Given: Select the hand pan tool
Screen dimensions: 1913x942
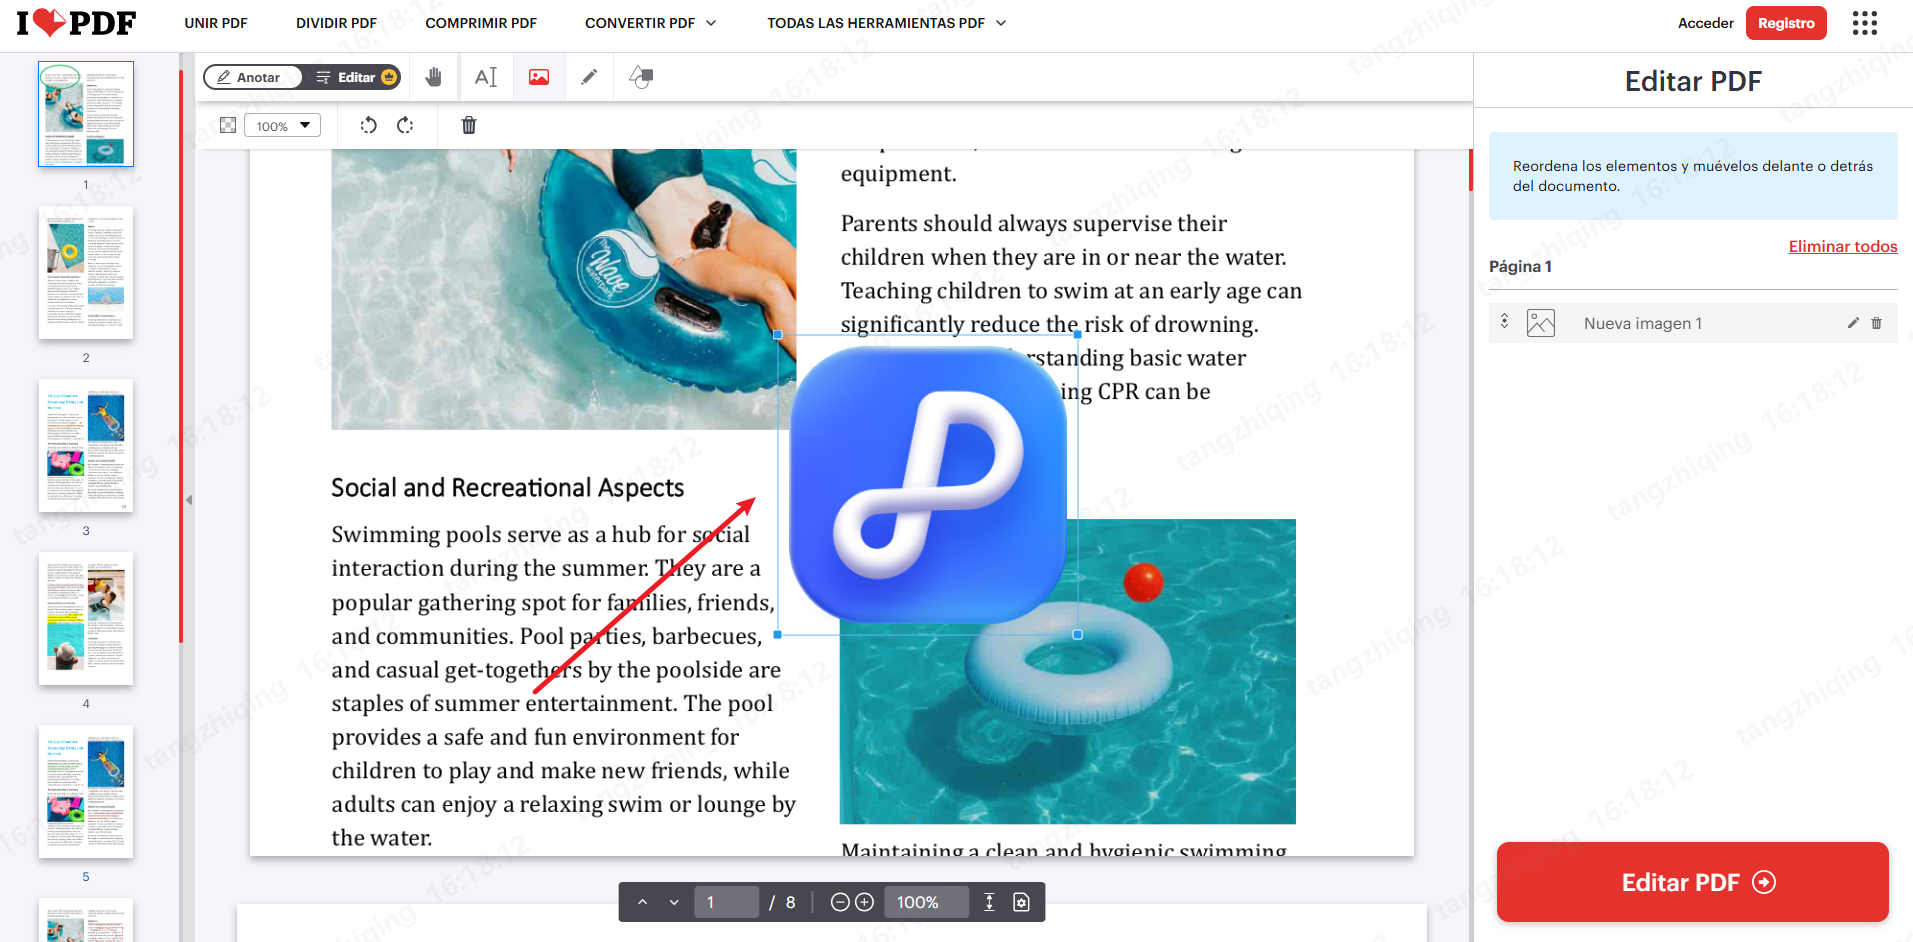Looking at the screenshot, I should click(x=433, y=77).
